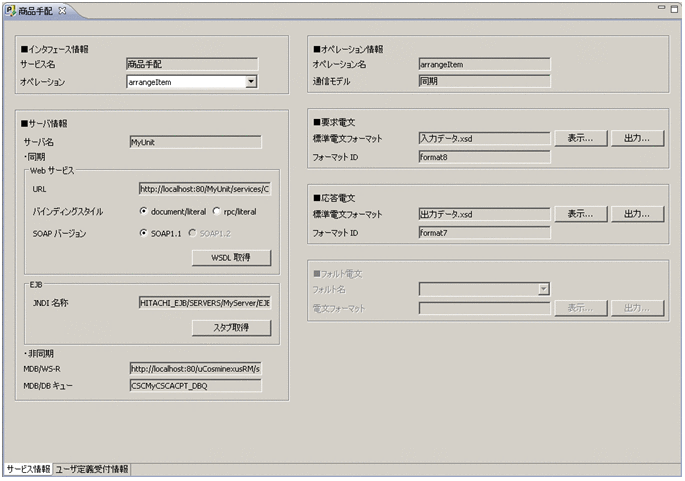
Task: Switch to ユーザ定義受付情報 tab
Action: point(92,469)
